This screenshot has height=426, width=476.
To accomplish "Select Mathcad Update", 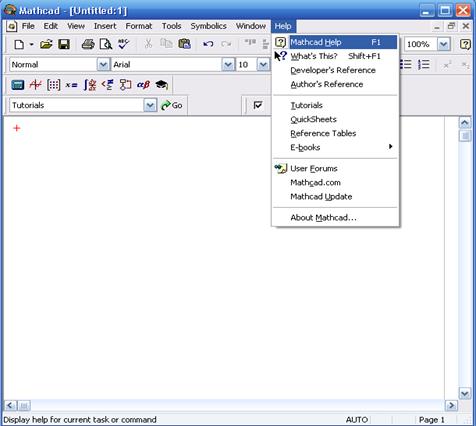I will (336, 196).
